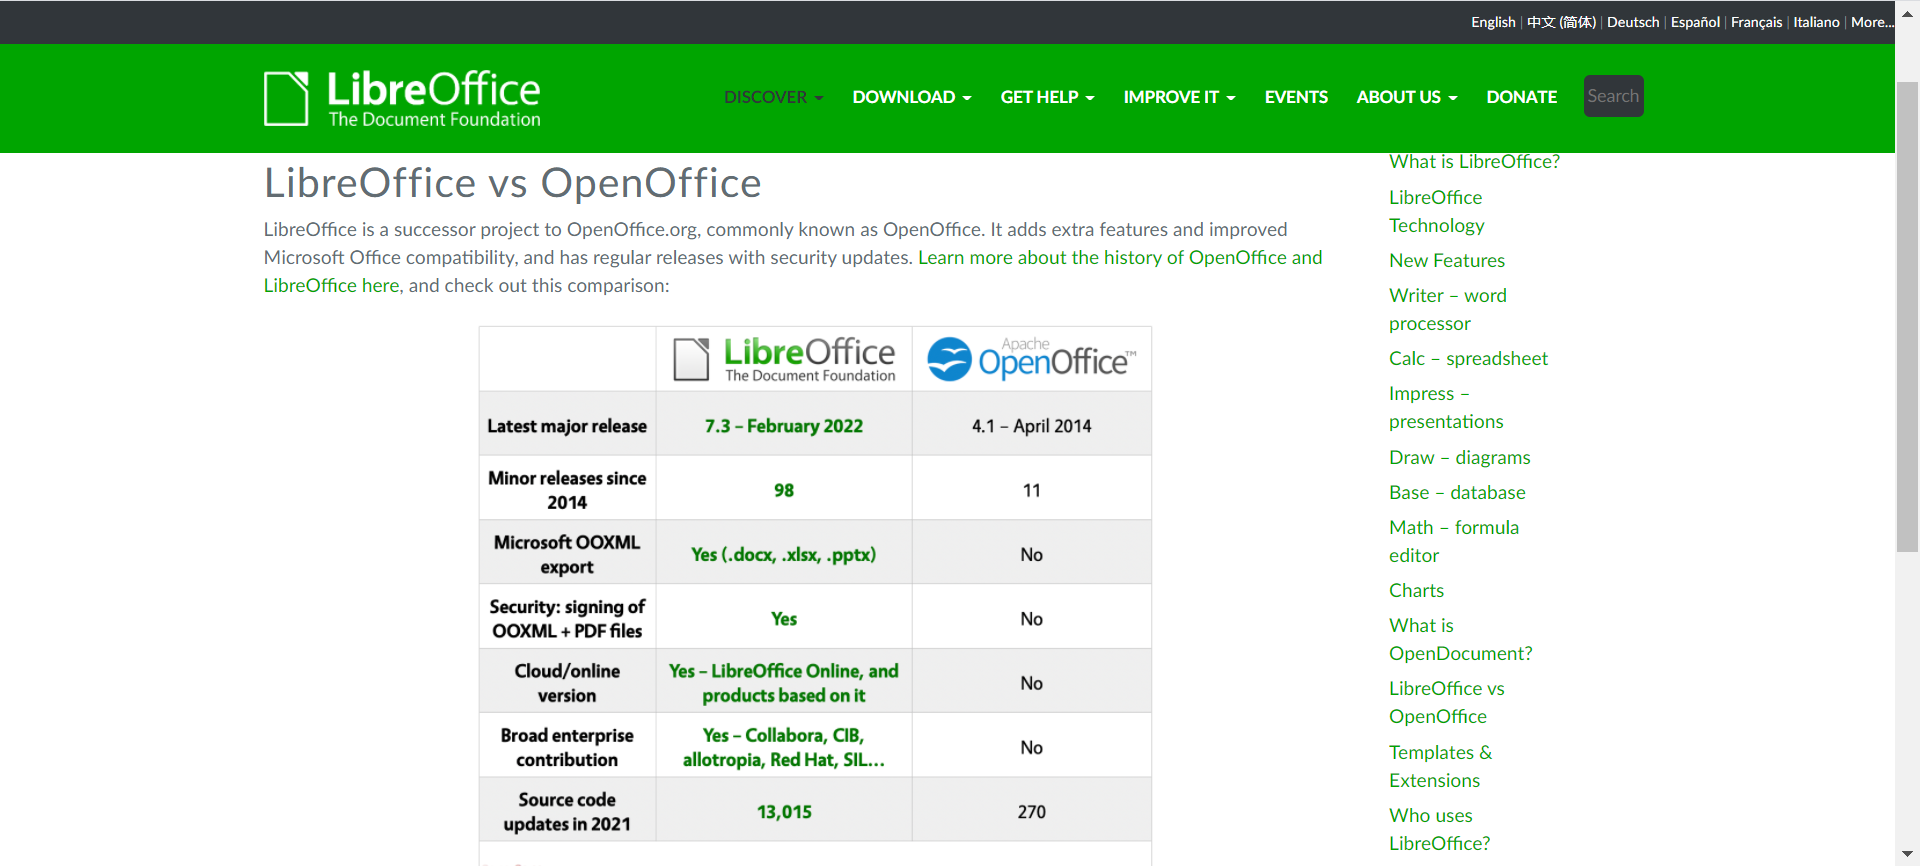The width and height of the screenshot is (1920, 866).
Task: Go to the EVENTS page
Action: [x=1296, y=97]
